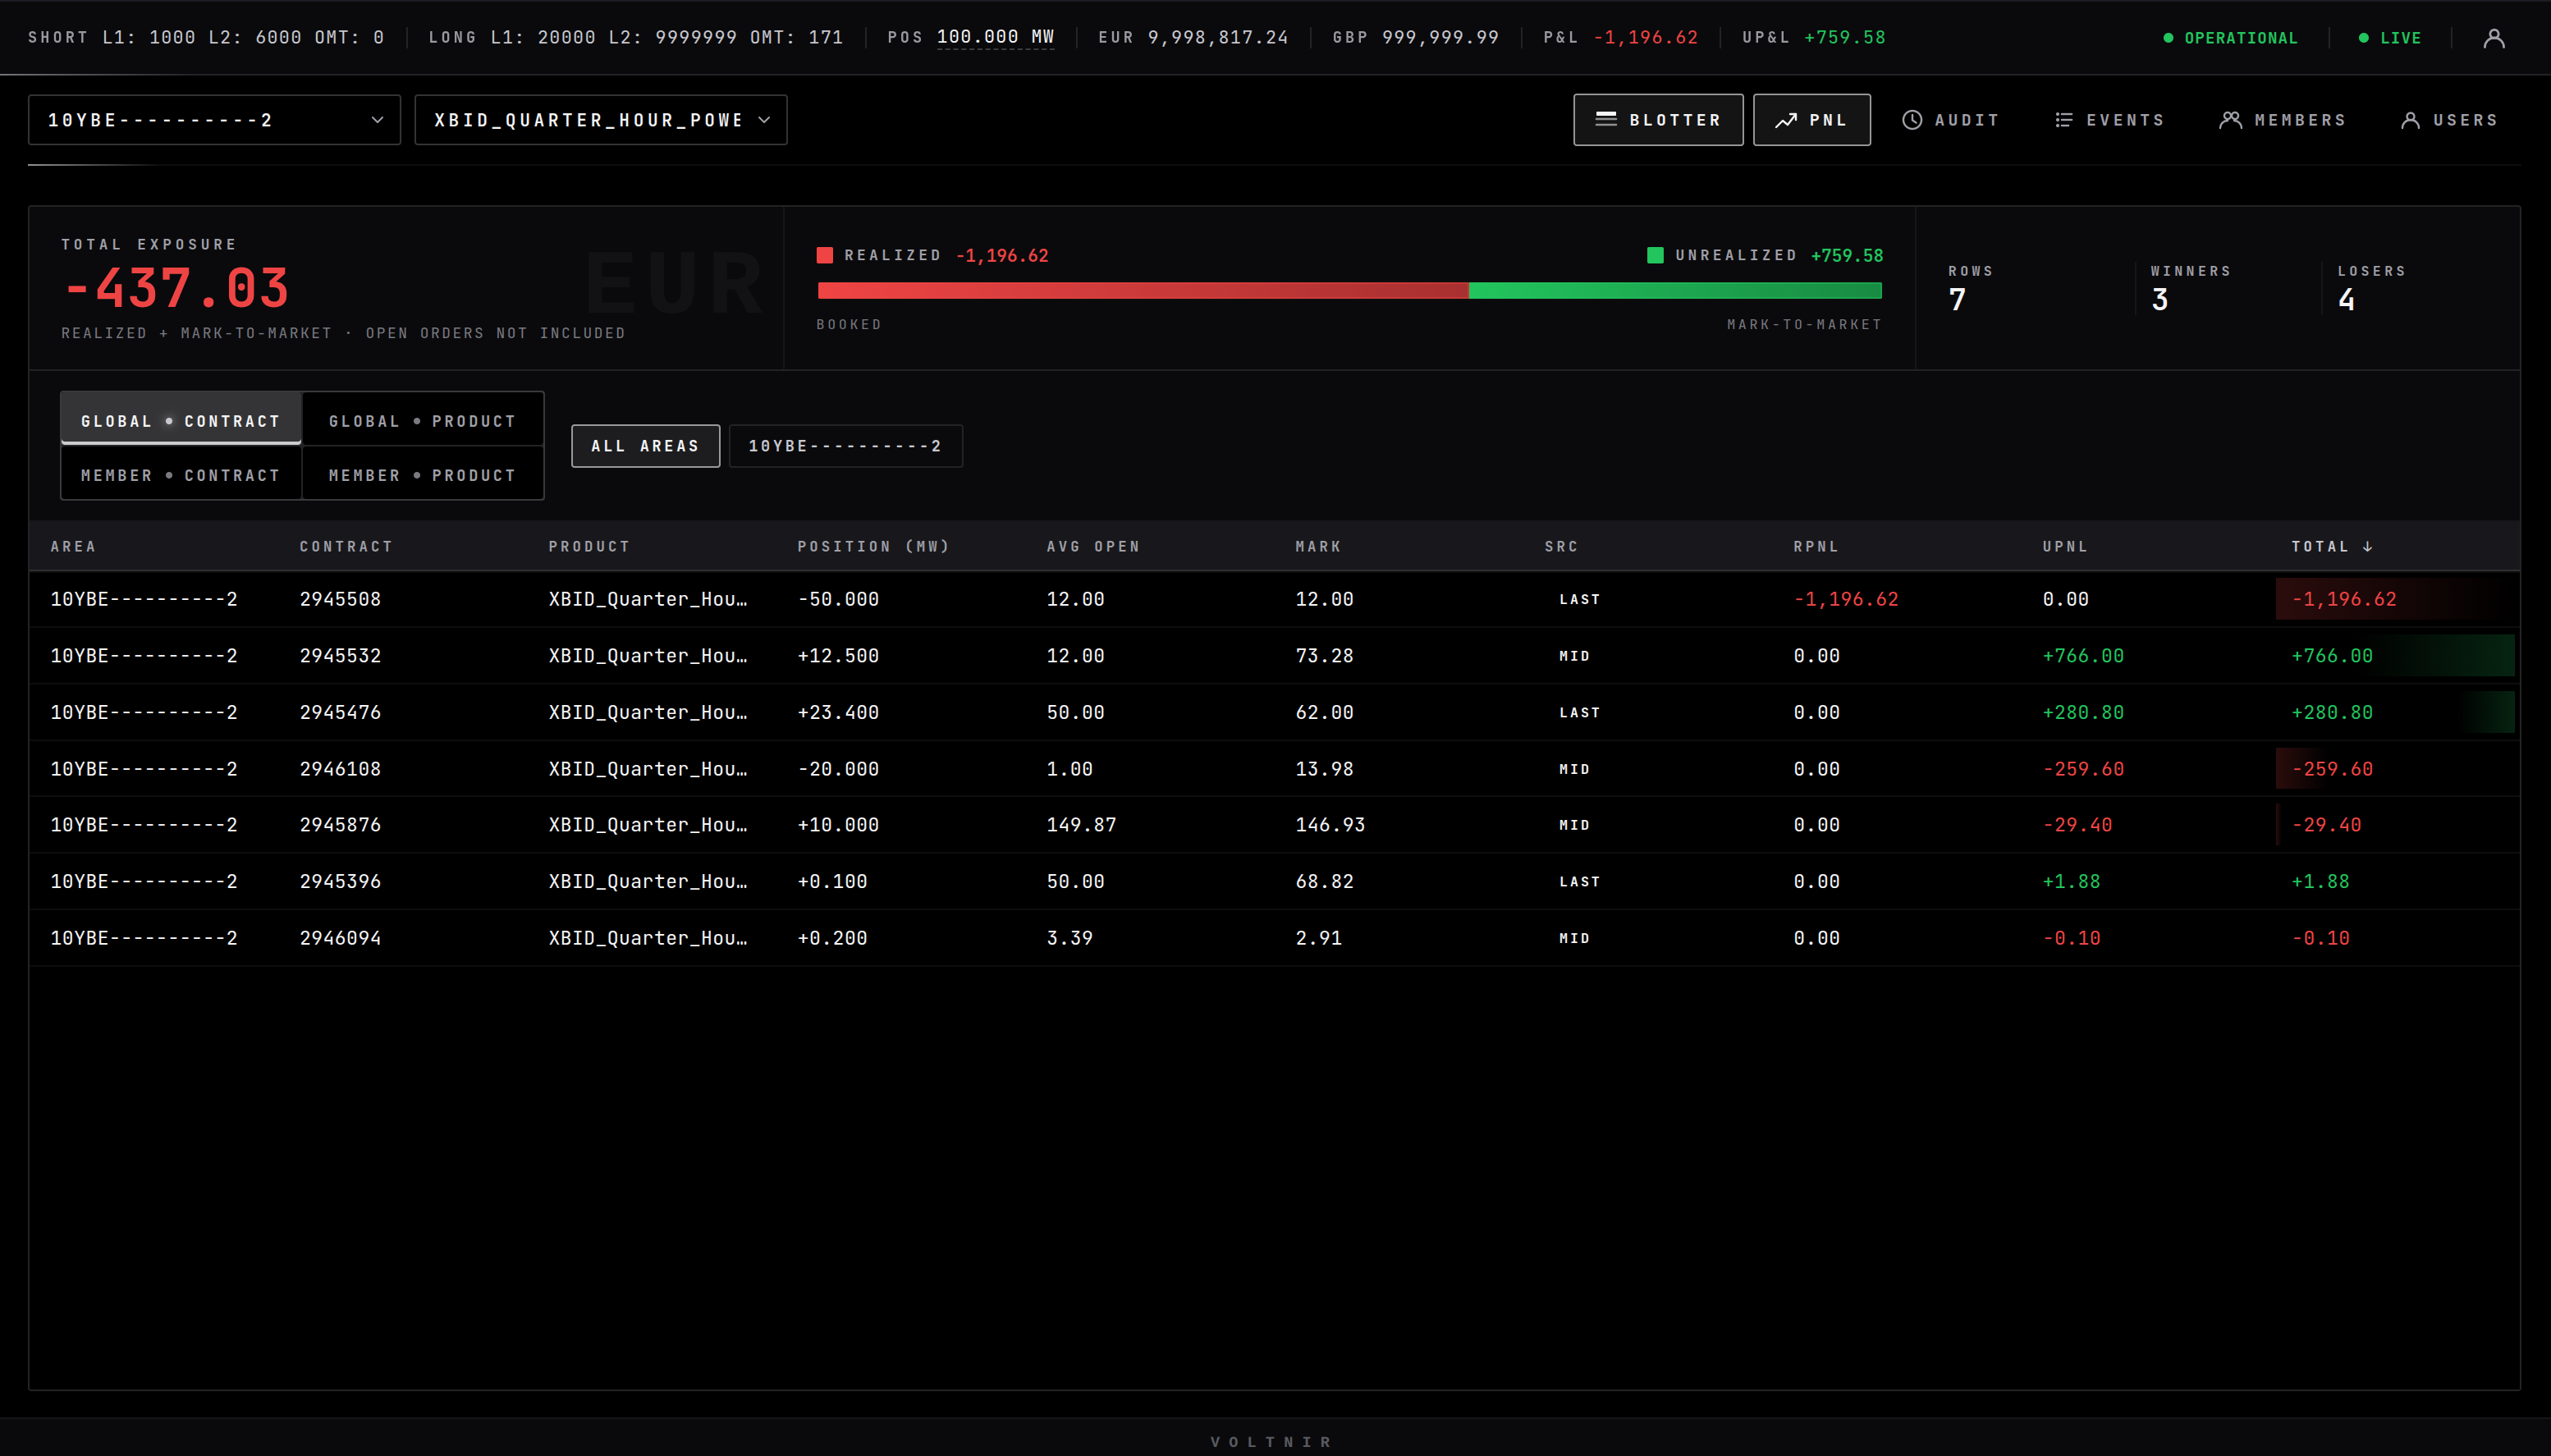
Task: Select the Audit clock icon
Action: pos(1912,119)
